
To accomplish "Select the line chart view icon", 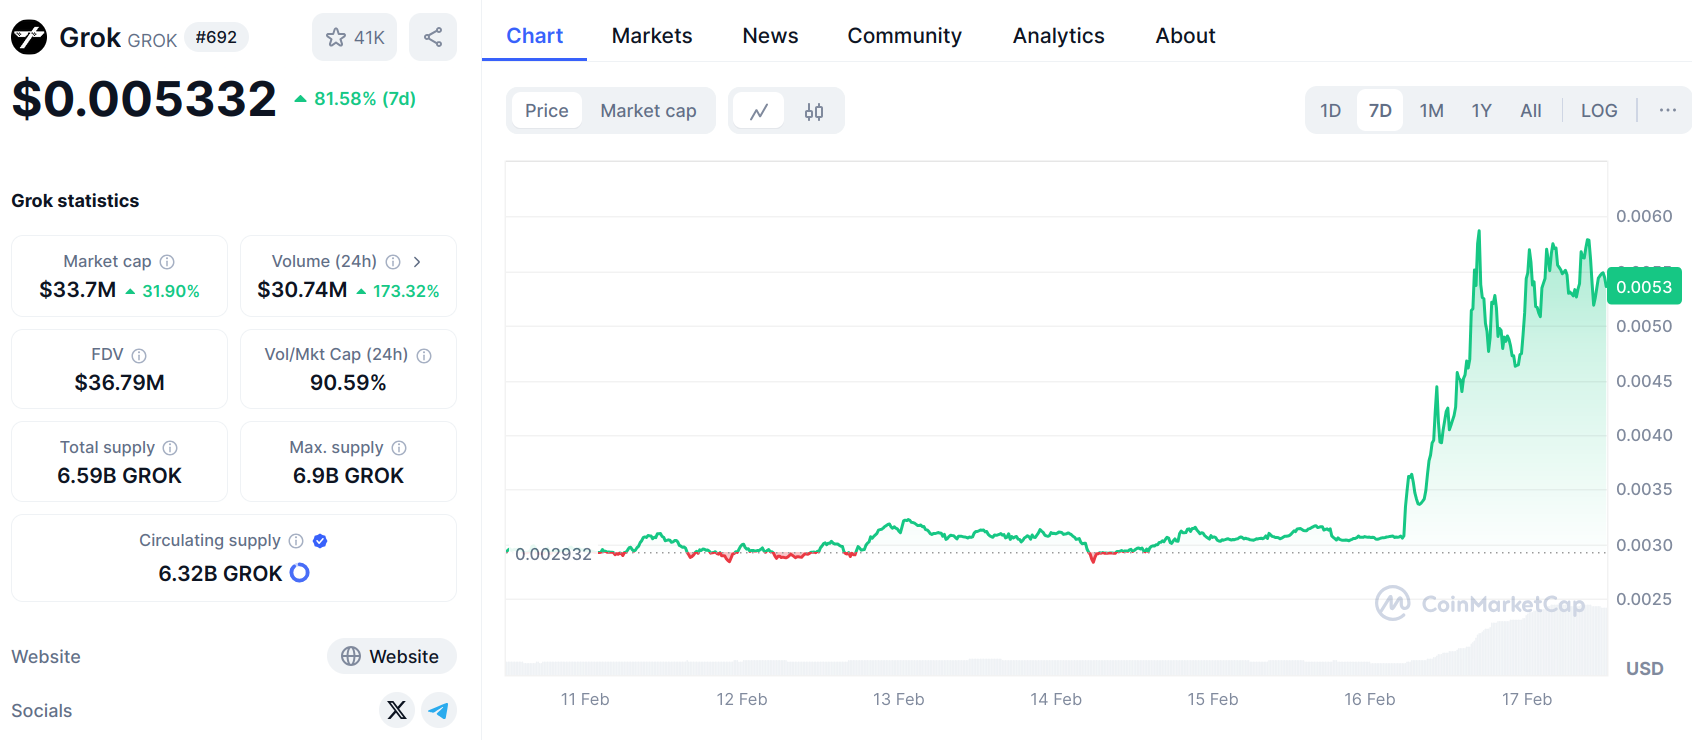I will [x=759, y=111].
